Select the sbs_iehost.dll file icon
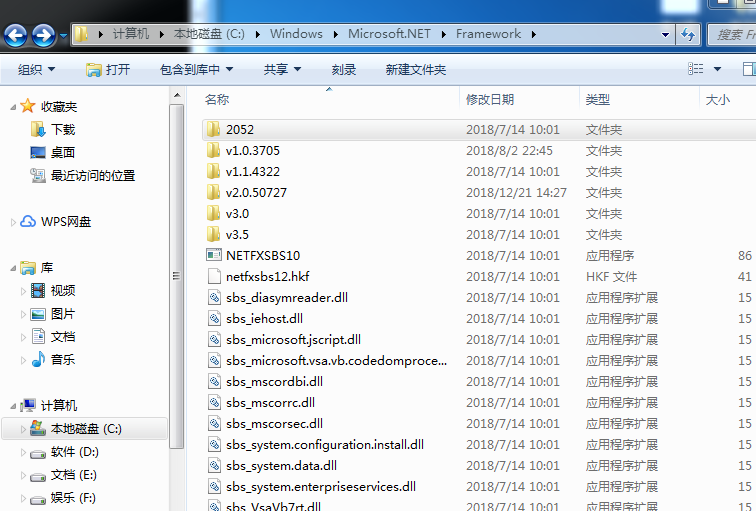The width and height of the screenshot is (756, 511). pos(214,318)
